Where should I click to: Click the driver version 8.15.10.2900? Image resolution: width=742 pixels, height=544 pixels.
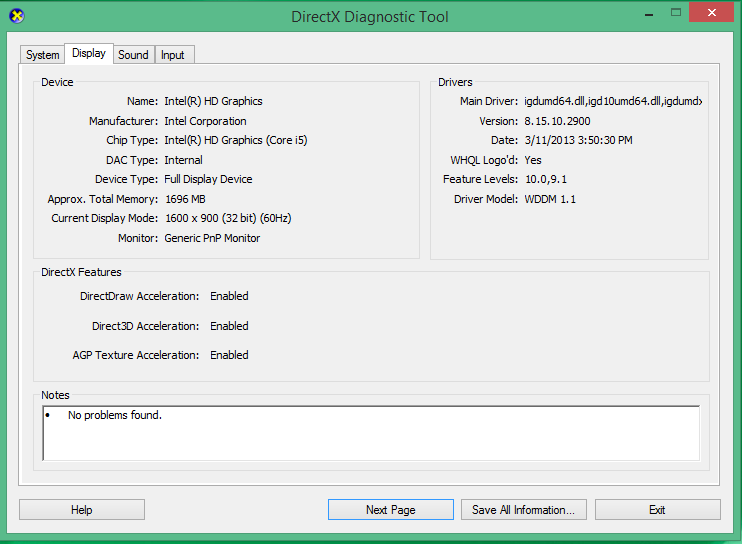[x=557, y=121]
